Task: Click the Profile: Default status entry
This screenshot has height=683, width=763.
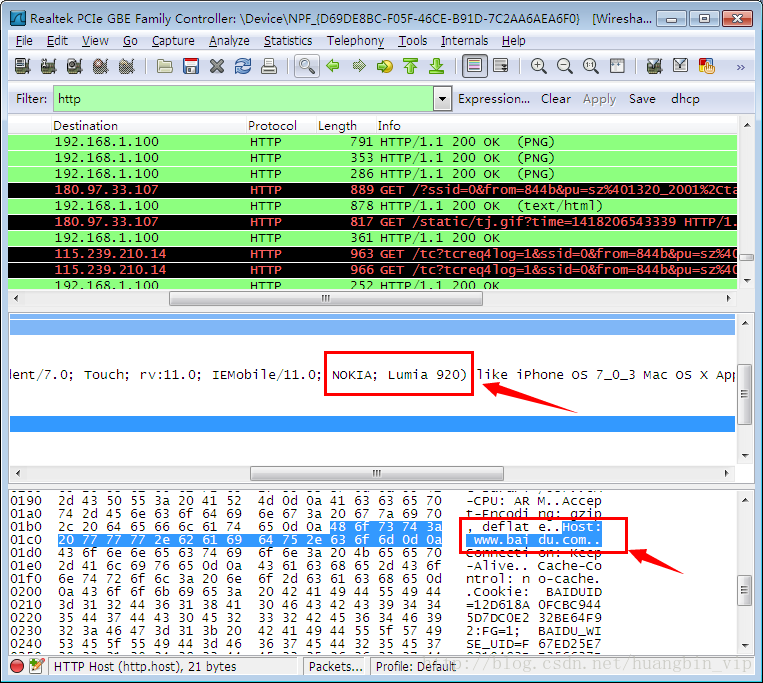Action: (x=416, y=666)
